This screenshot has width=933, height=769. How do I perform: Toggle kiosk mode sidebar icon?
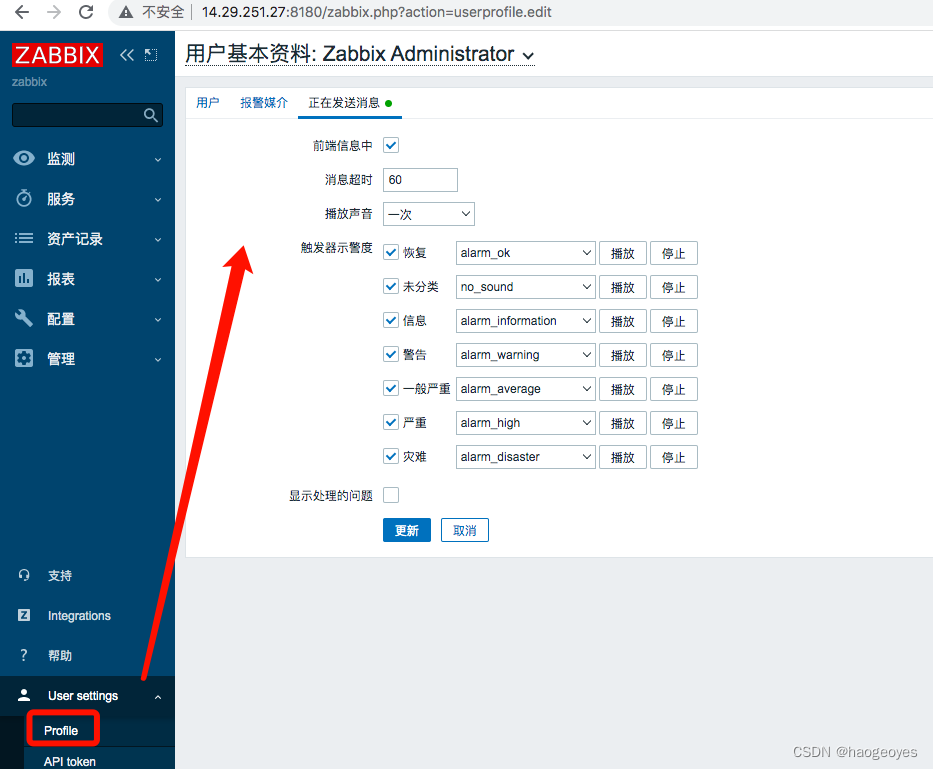coord(151,55)
